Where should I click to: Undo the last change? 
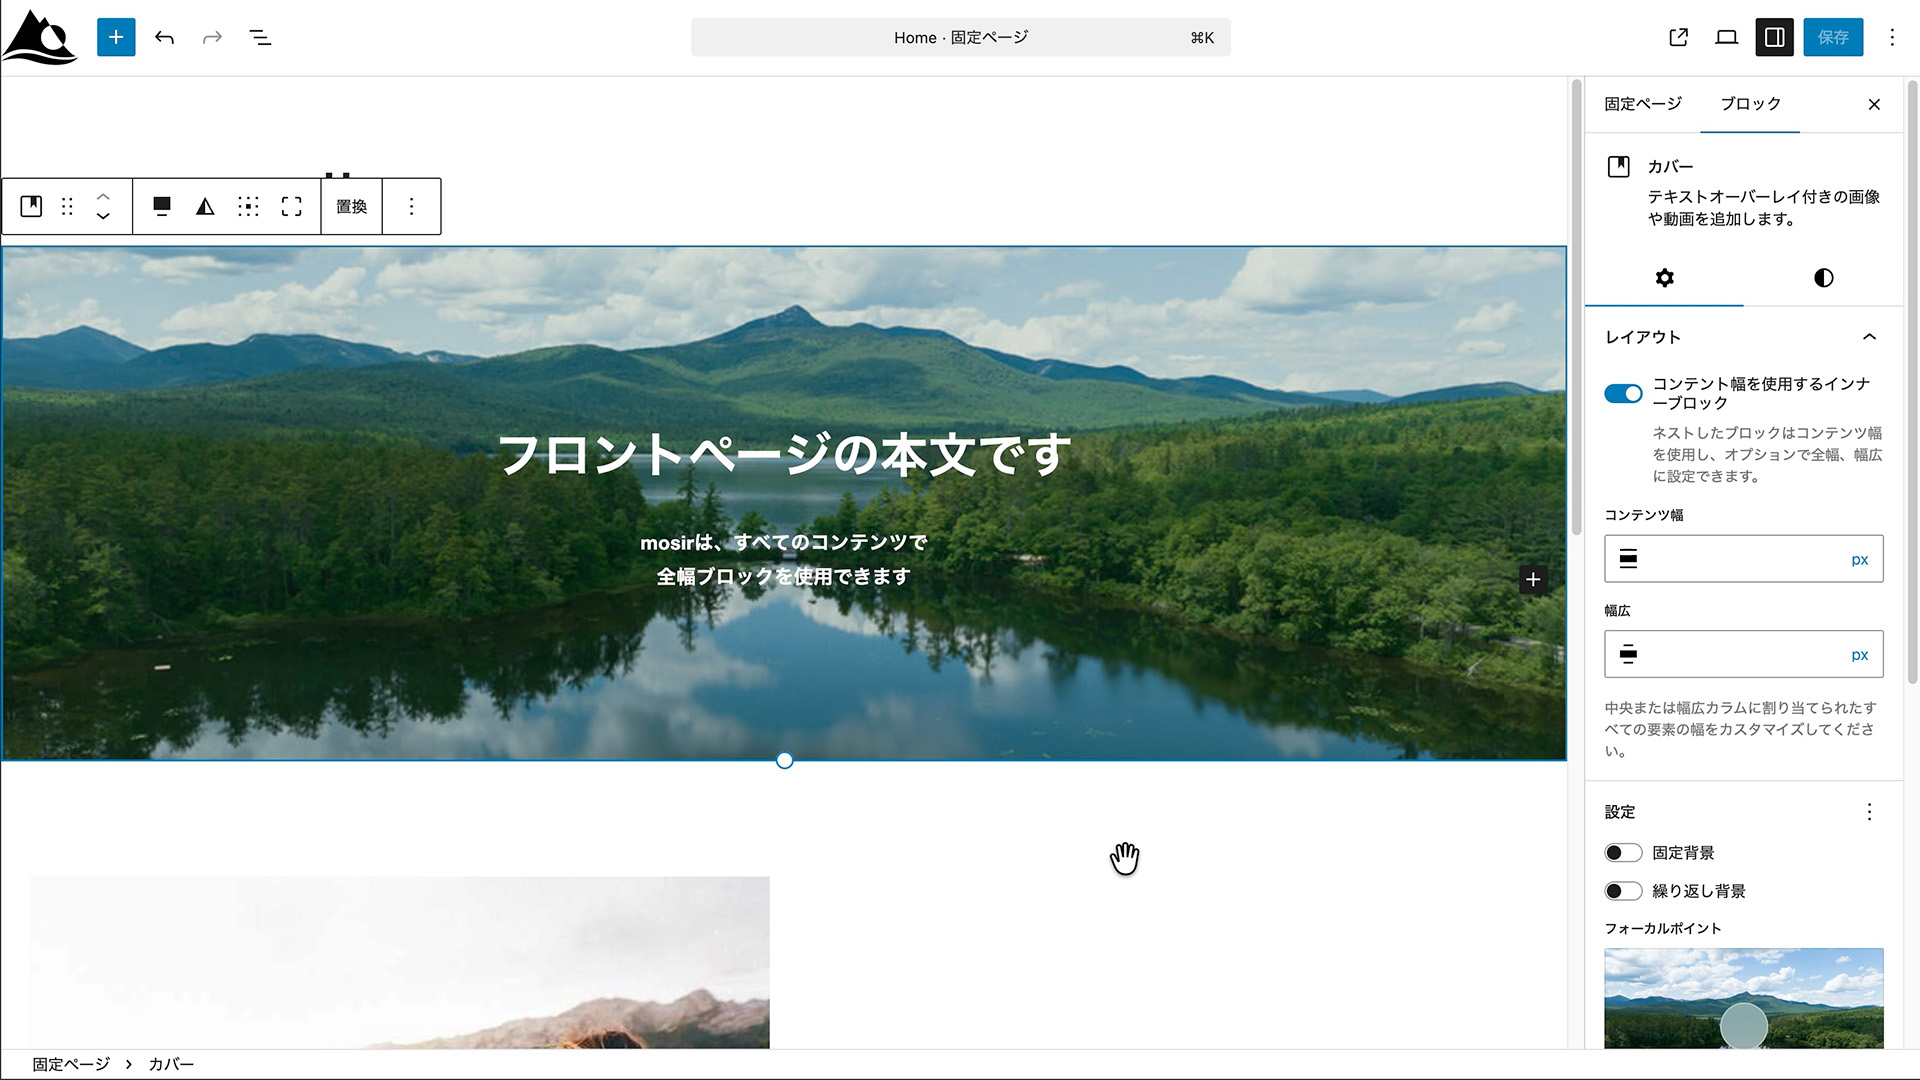pyautogui.click(x=165, y=37)
